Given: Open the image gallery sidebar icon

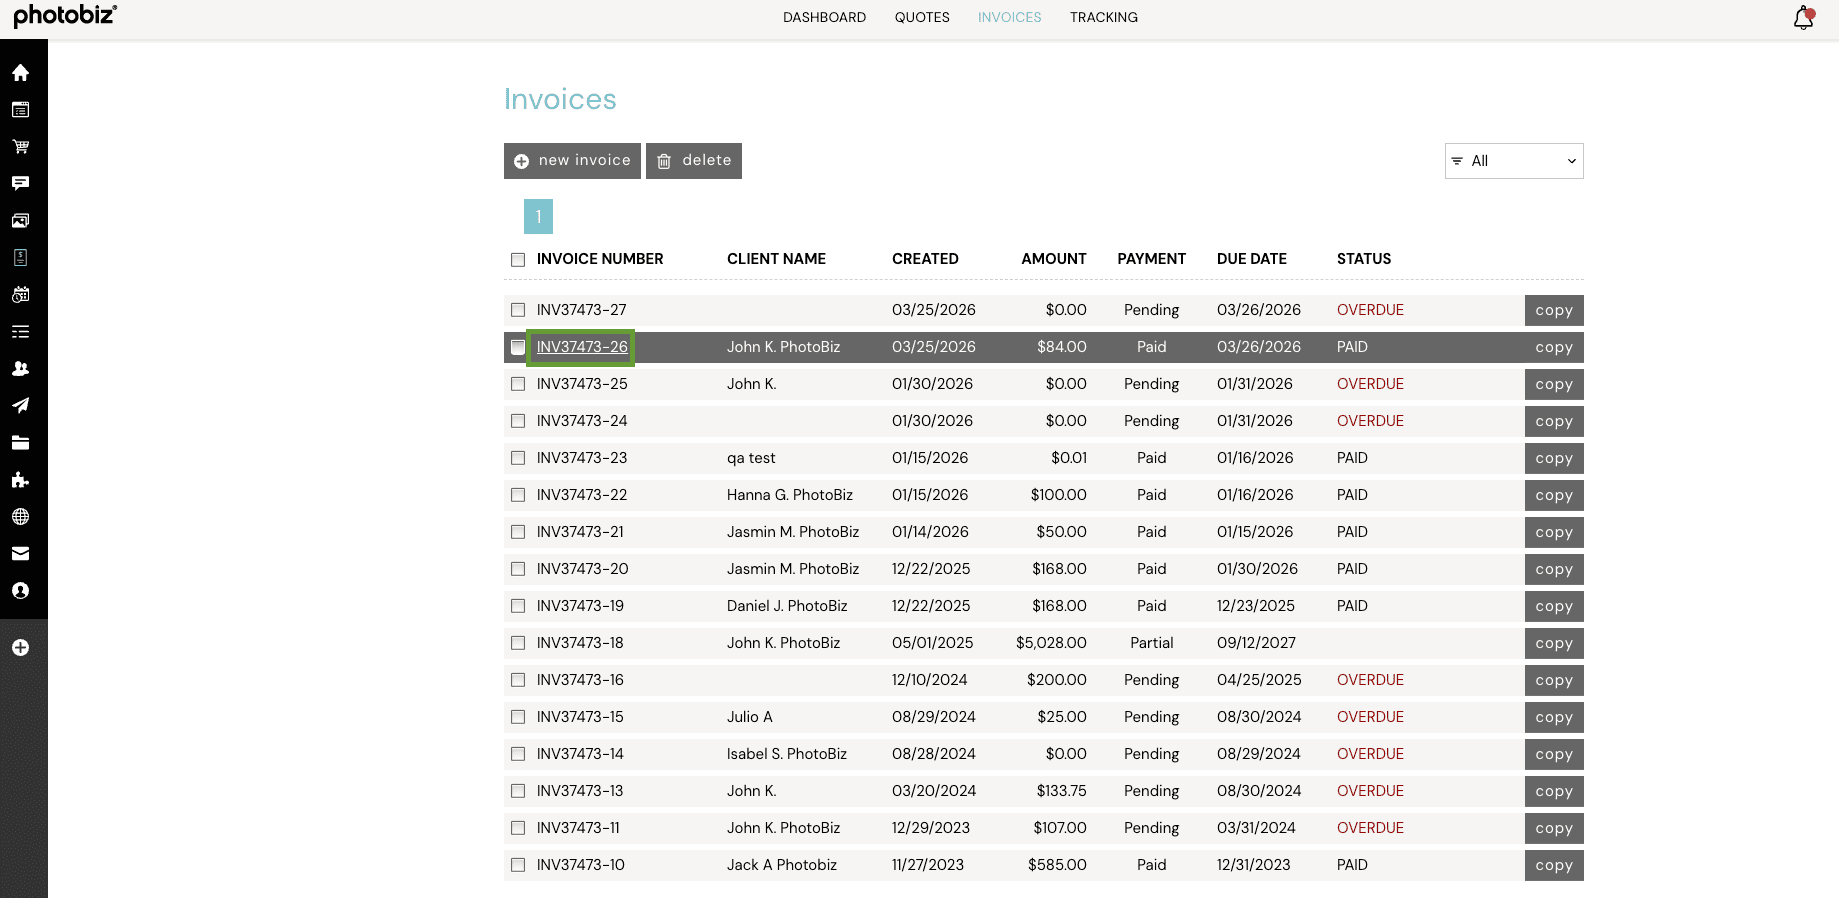Looking at the screenshot, I should coord(20,221).
